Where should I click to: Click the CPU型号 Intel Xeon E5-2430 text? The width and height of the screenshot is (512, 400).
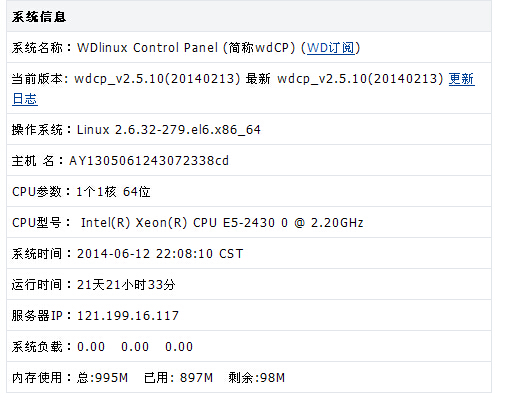pyautogui.click(x=222, y=223)
